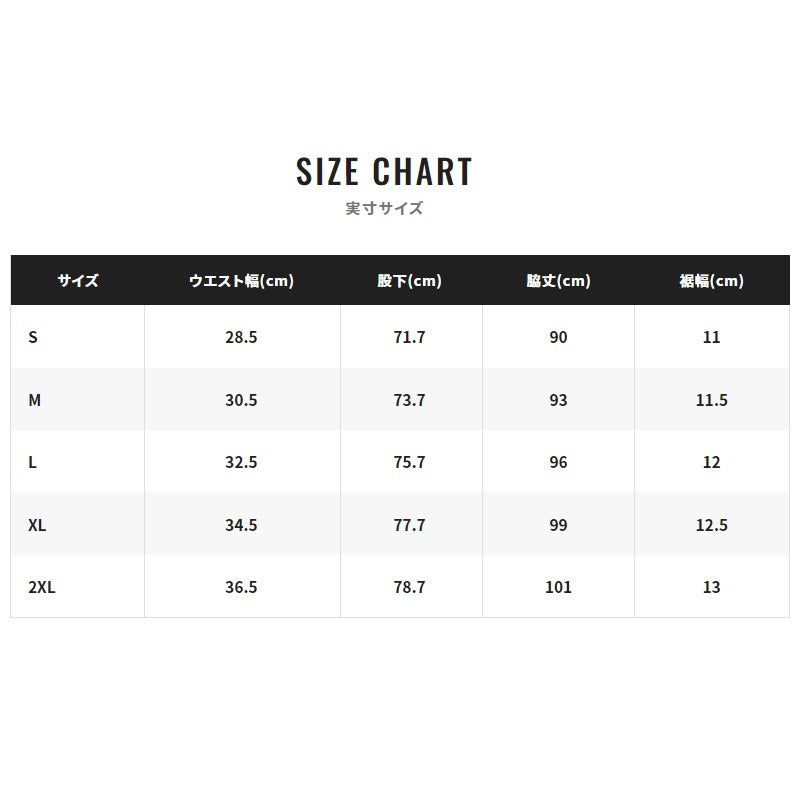Click the サイズ column header

78,281
